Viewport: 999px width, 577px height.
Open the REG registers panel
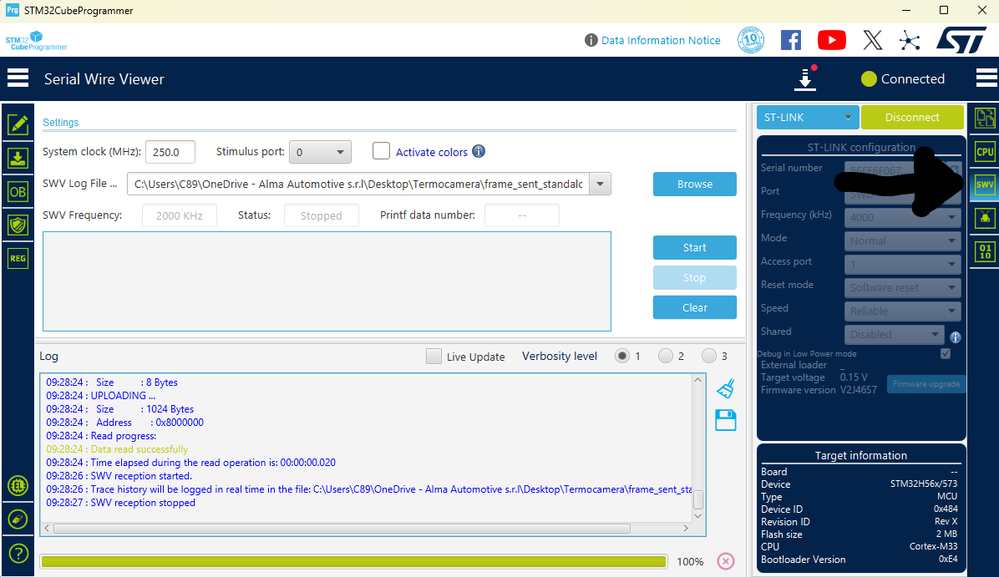[18, 259]
